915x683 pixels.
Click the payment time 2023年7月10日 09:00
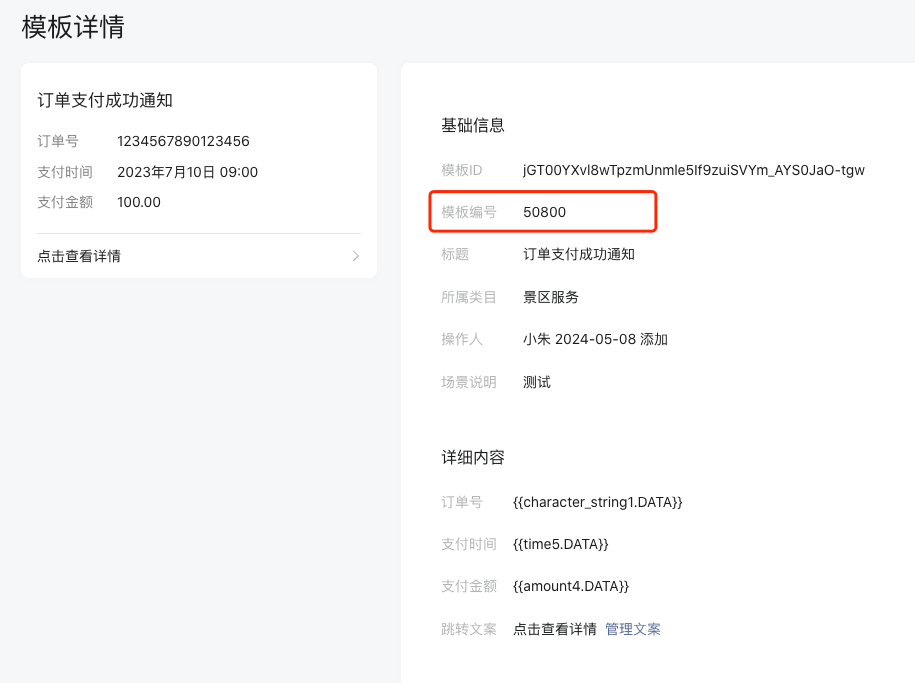point(187,172)
